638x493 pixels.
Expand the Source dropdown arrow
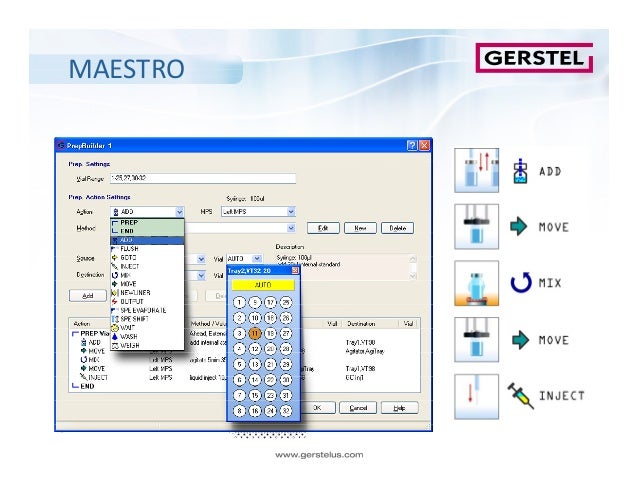(x=201, y=259)
